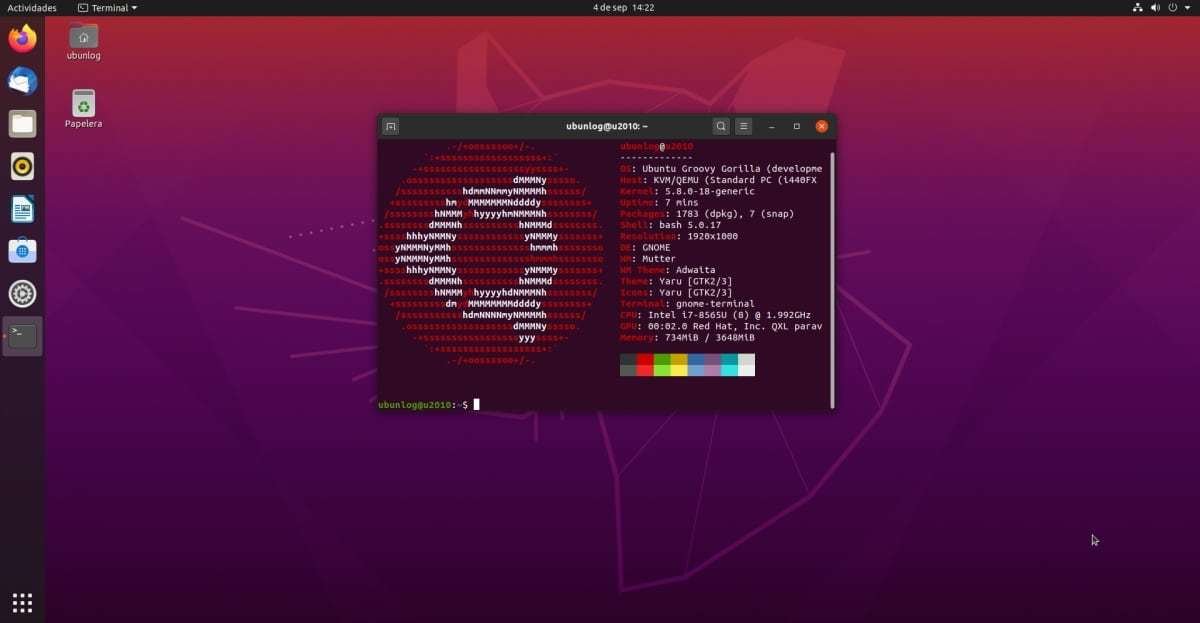Click the bright cyan swatch in bottom row
The height and width of the screenshot is (623, 1200).
pyautogui.click(x=730, y=370)
